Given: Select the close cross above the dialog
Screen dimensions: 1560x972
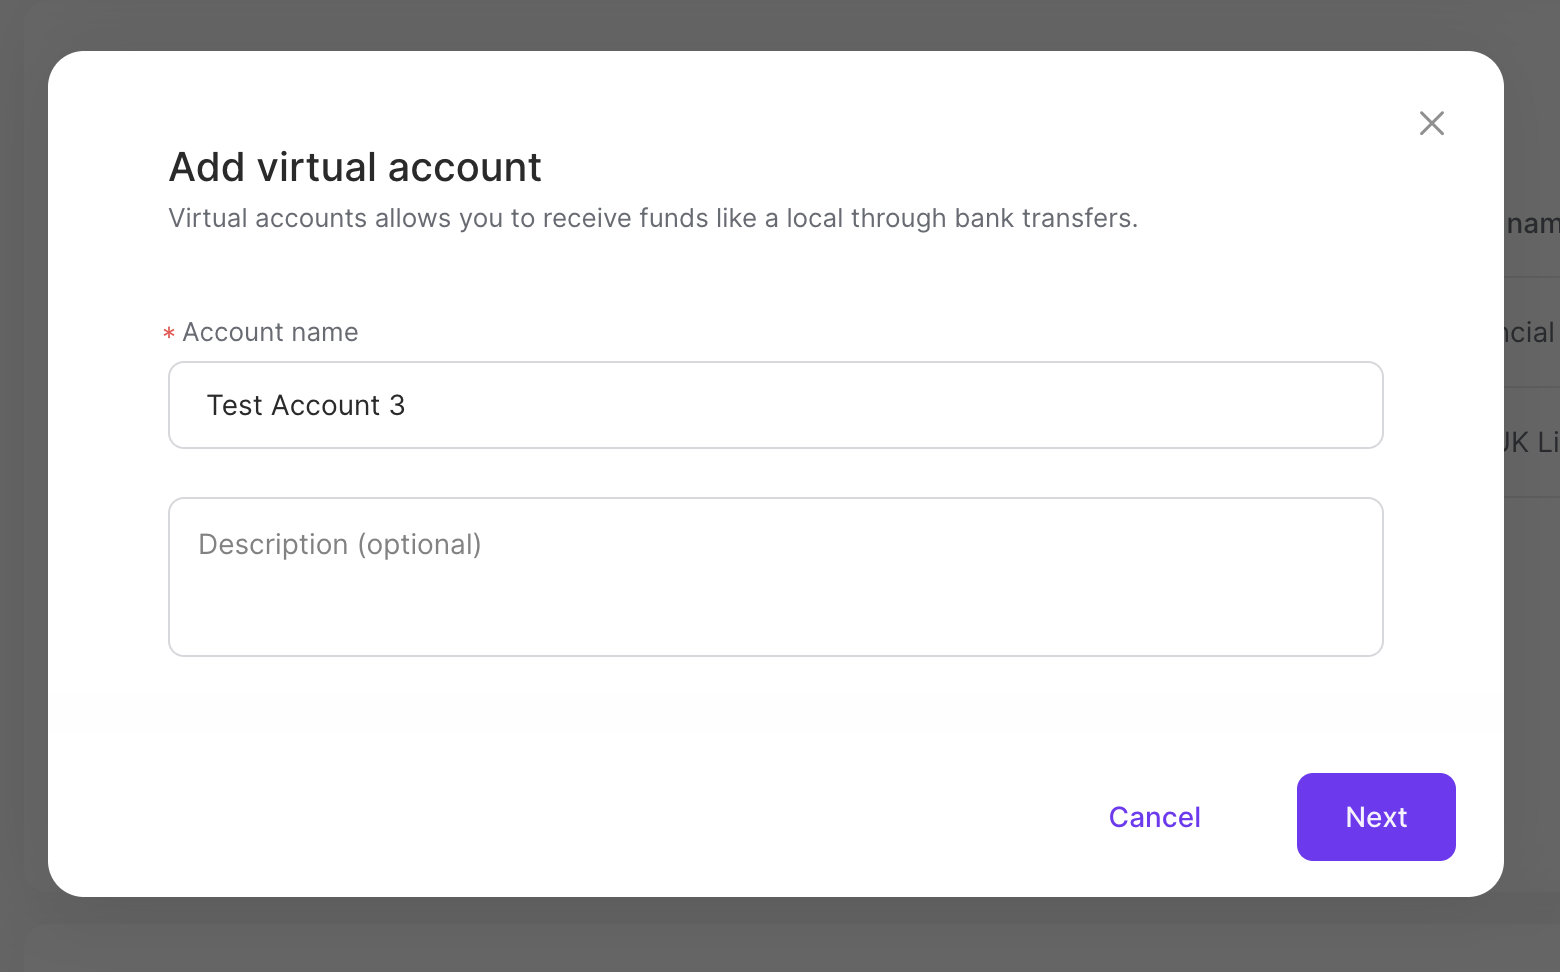Looking at the screenshot, I should click(x=1431, y=123).
